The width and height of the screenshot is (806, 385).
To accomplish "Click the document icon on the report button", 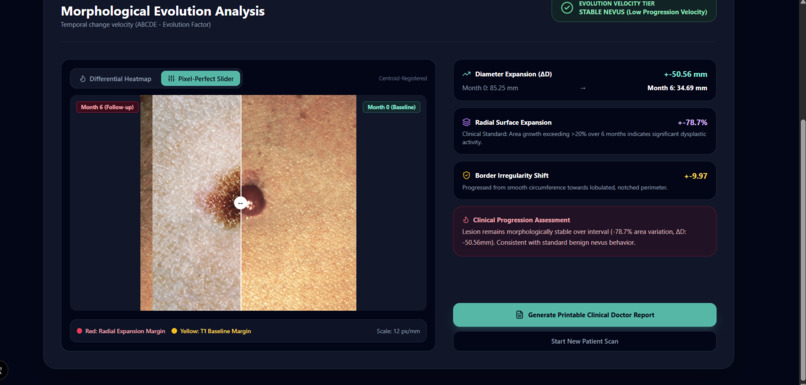I will tap(519, 315).
